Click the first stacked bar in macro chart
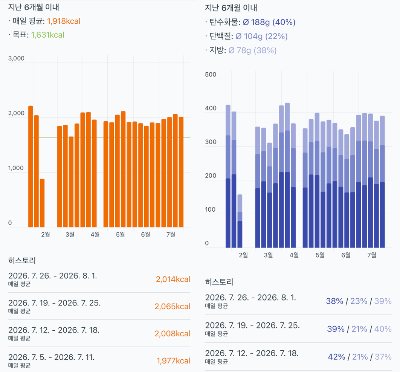Screen dimensions: 400x372 tap(228, 176)
